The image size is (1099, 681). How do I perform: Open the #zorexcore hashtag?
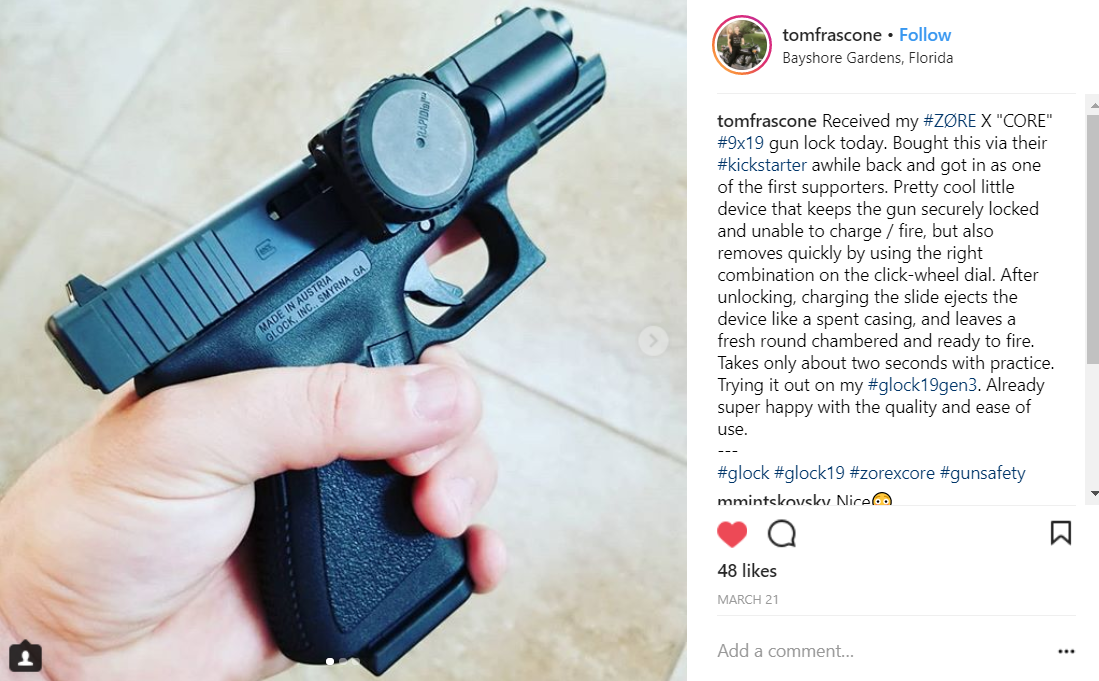pyautogui.click(x=892, y=473)
